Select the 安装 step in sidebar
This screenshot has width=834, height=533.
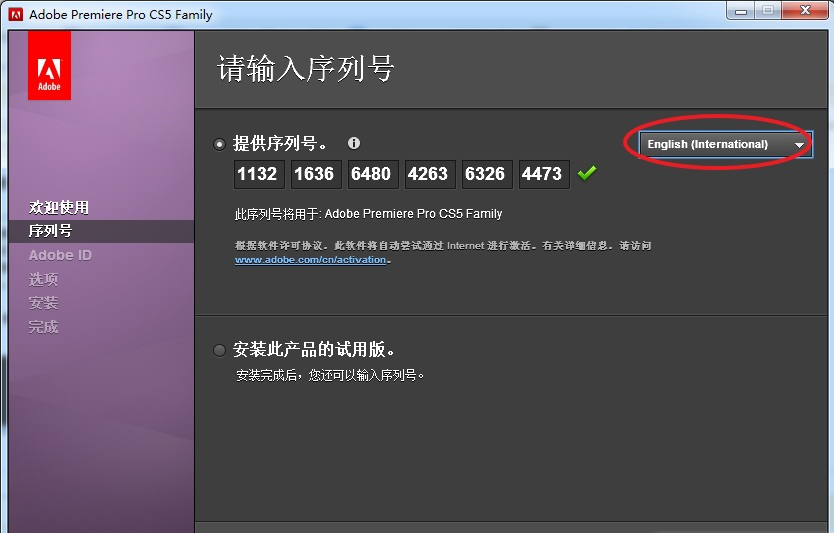(x=43, y=303)
